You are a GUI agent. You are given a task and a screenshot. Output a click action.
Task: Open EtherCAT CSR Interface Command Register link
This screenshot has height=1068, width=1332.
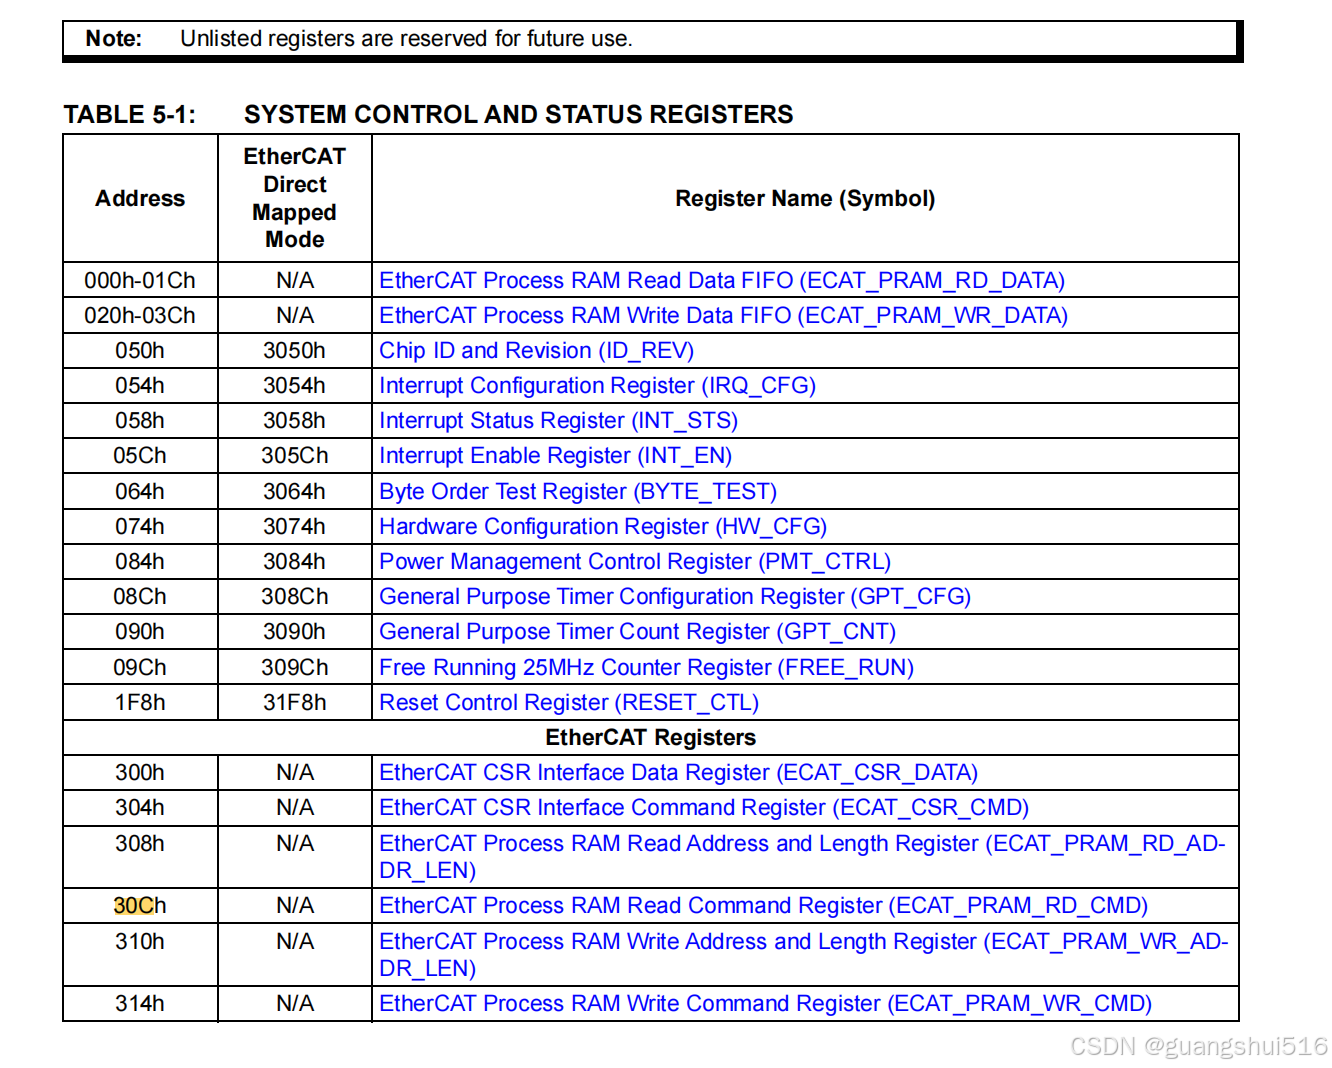(704, 807)
